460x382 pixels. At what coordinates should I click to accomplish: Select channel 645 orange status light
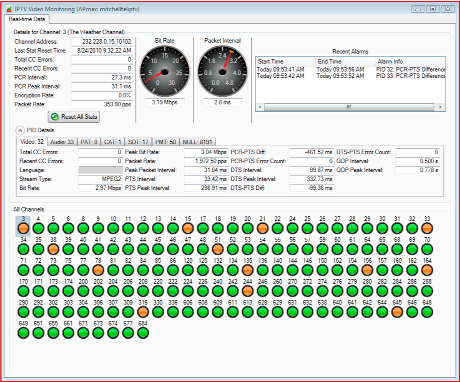tap(397, 312)
